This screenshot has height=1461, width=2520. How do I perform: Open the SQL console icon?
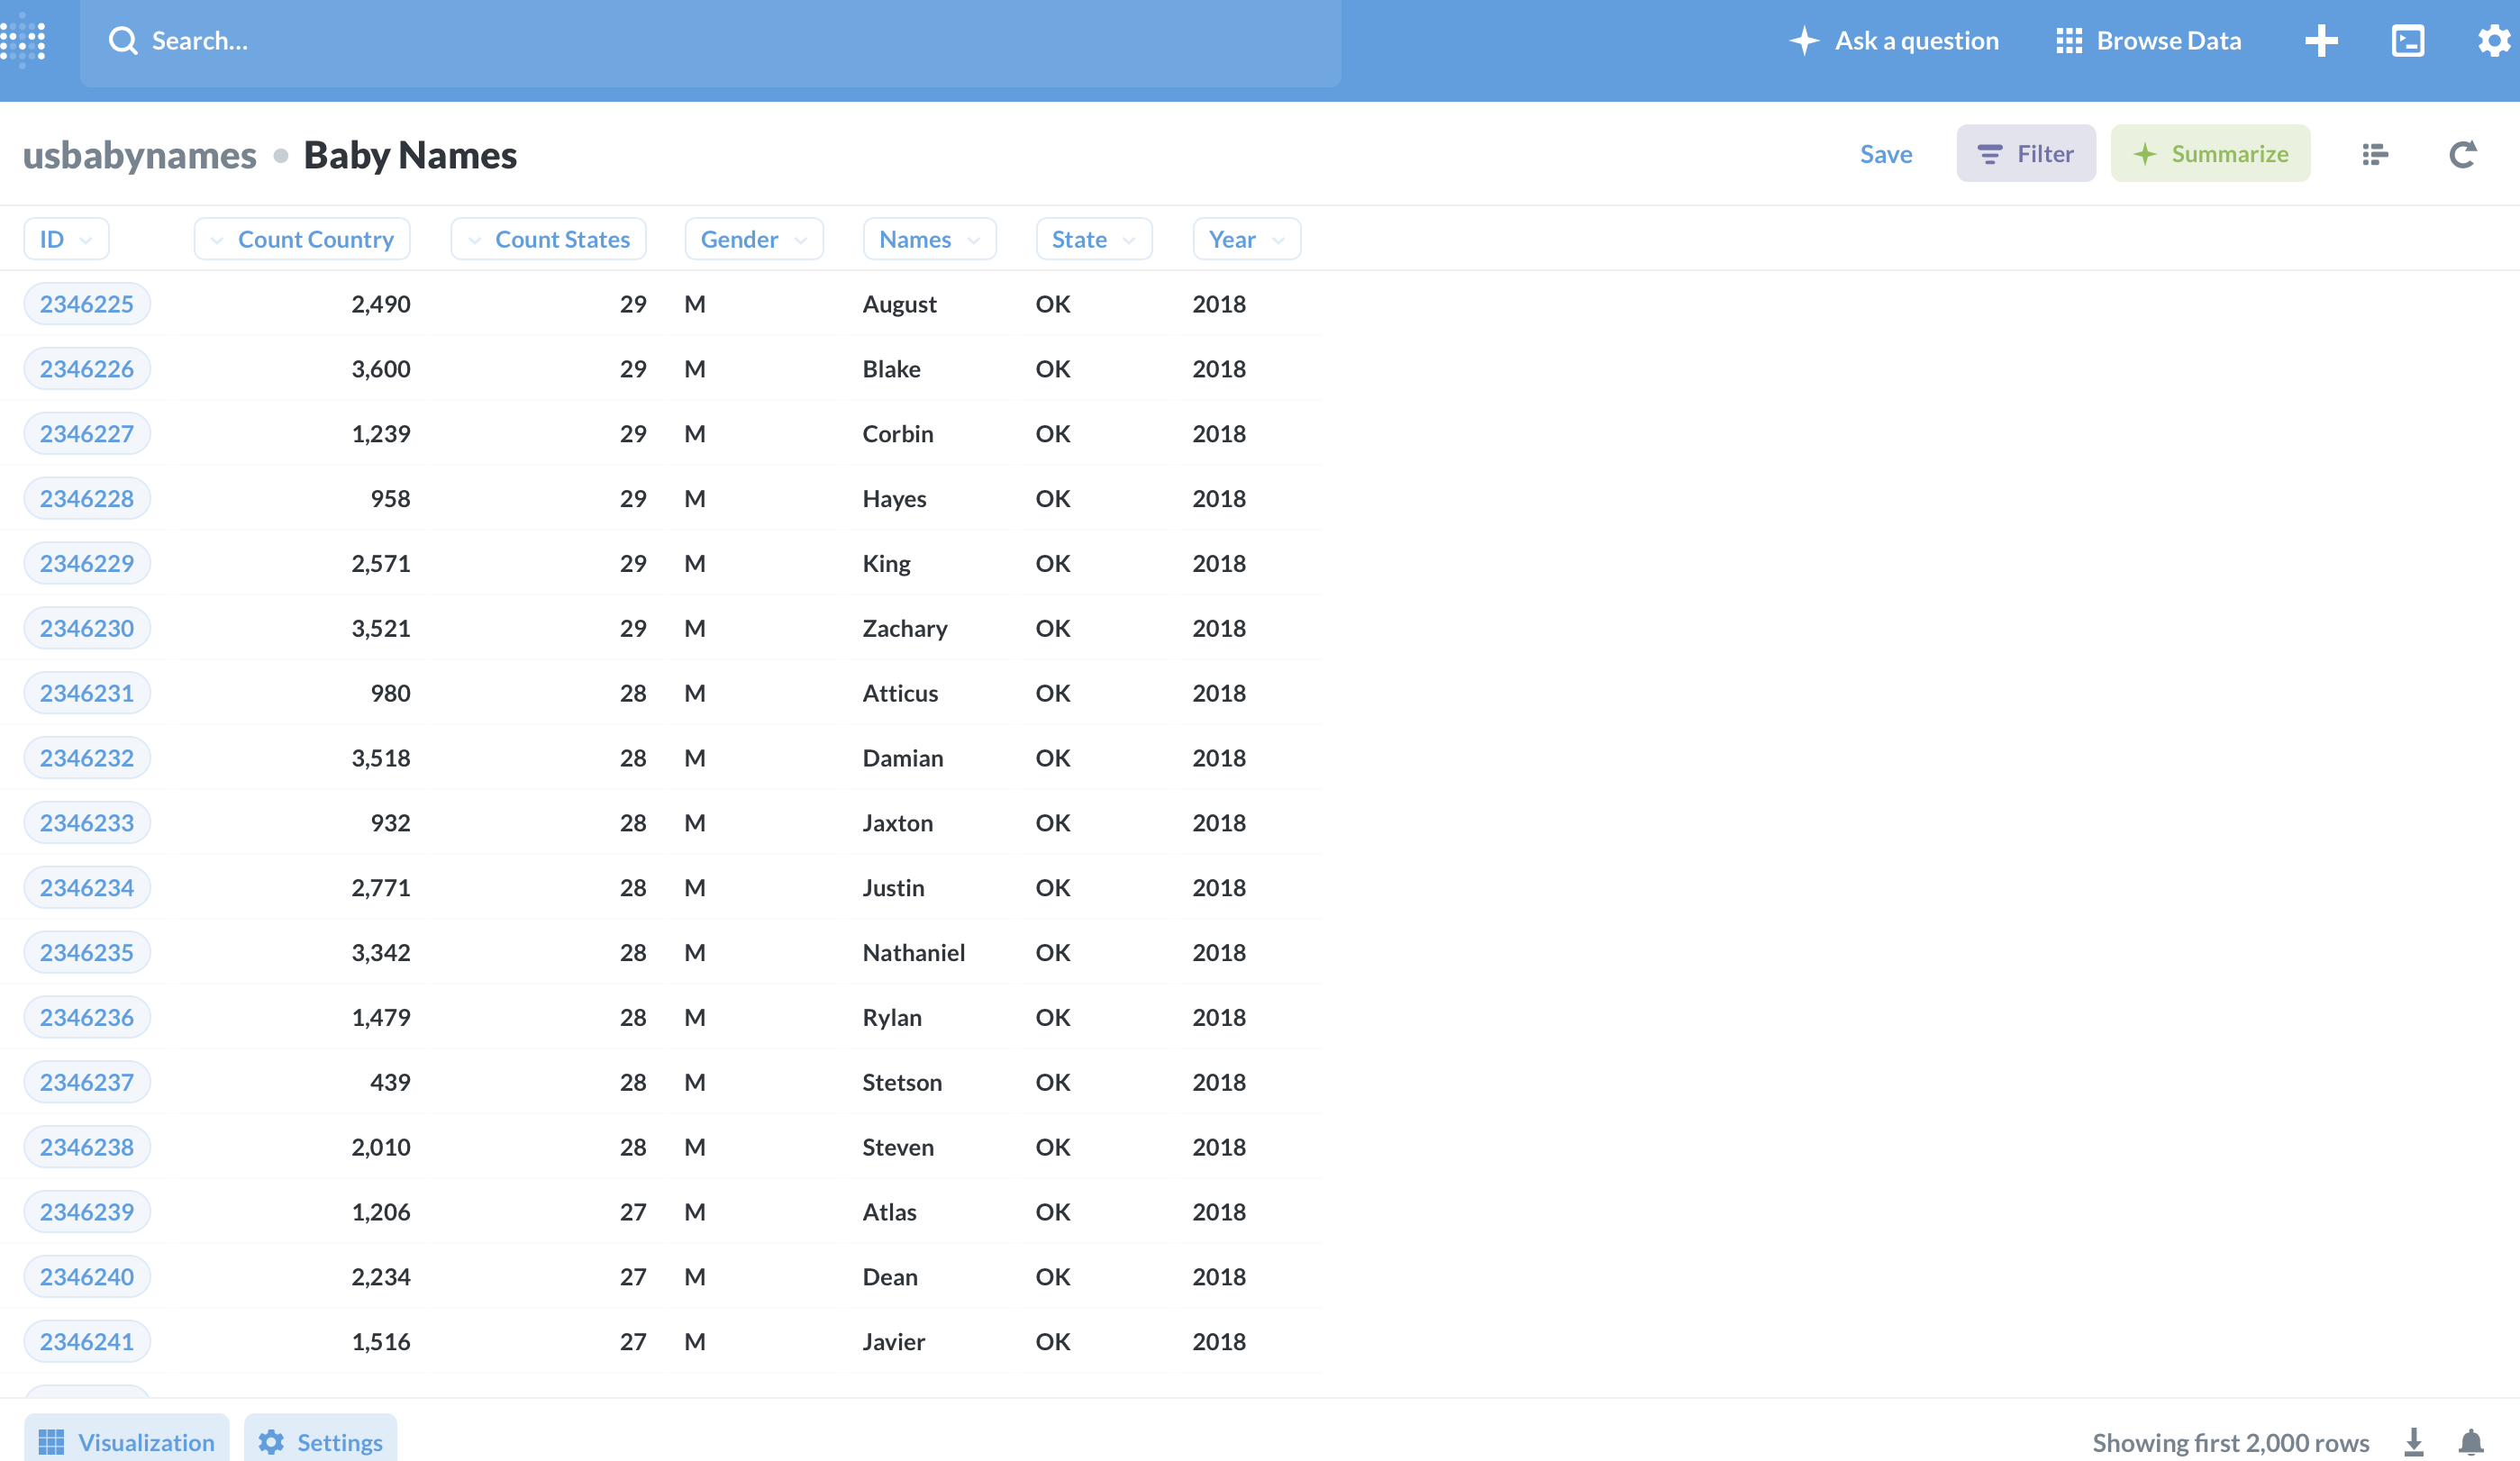2407,41
